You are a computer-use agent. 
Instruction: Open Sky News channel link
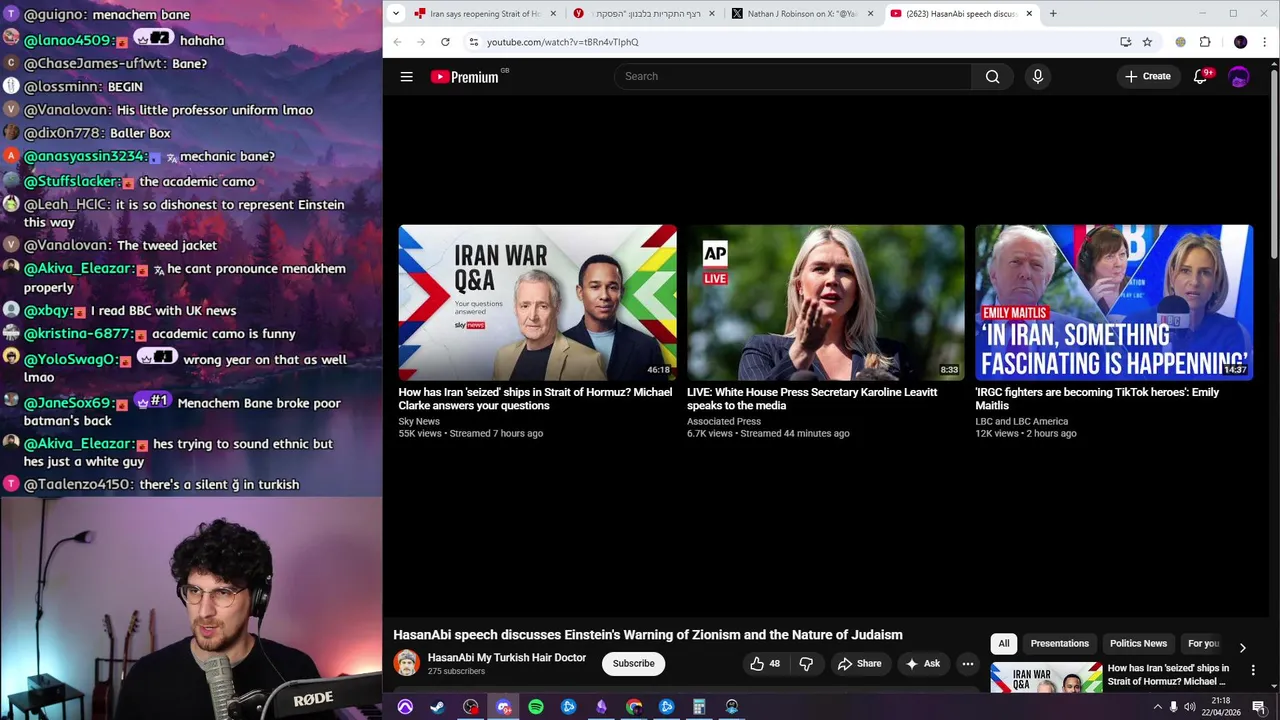[419, 421]
